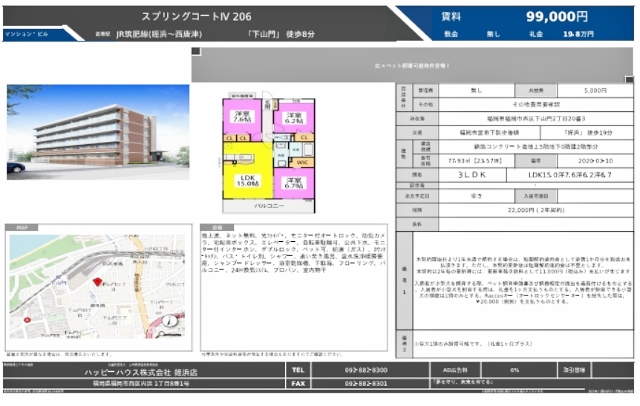
Task: Click the equipment list text block
Action: [x=293, y=253]
